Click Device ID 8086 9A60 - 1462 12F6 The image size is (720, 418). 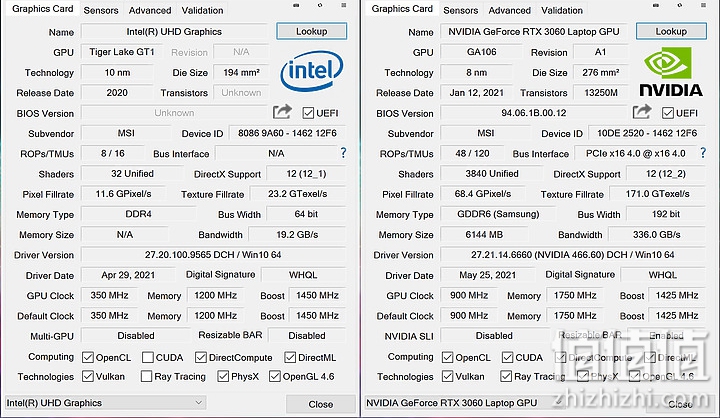click(x=287, y=133)
